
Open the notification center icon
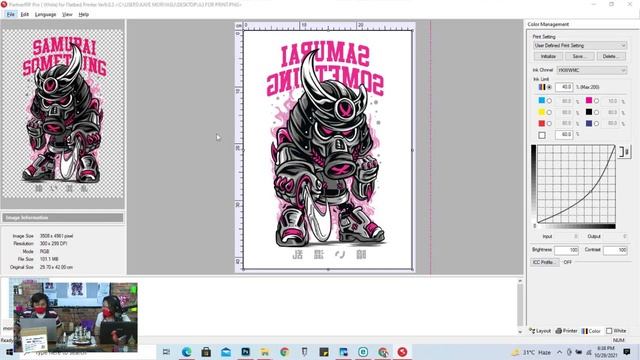pyautogui.click(x=627, y=352)
